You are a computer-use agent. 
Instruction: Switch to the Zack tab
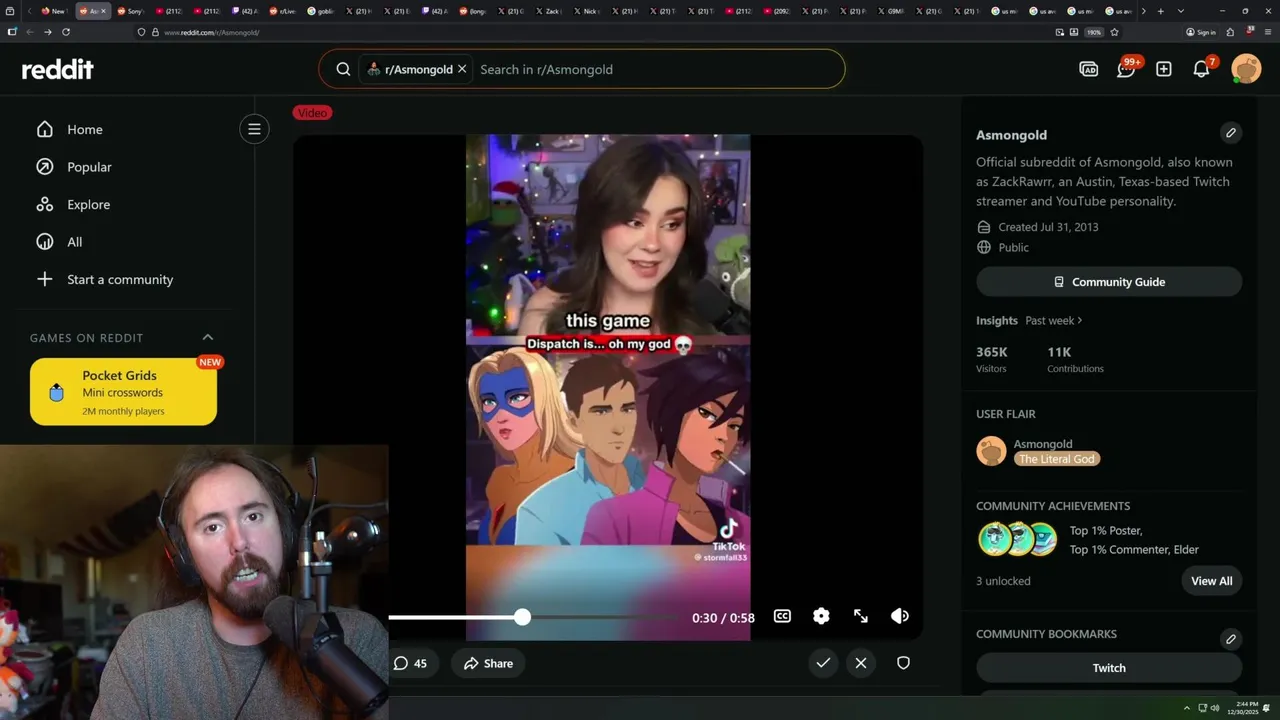pyautogui.click(x=548, y=11)
